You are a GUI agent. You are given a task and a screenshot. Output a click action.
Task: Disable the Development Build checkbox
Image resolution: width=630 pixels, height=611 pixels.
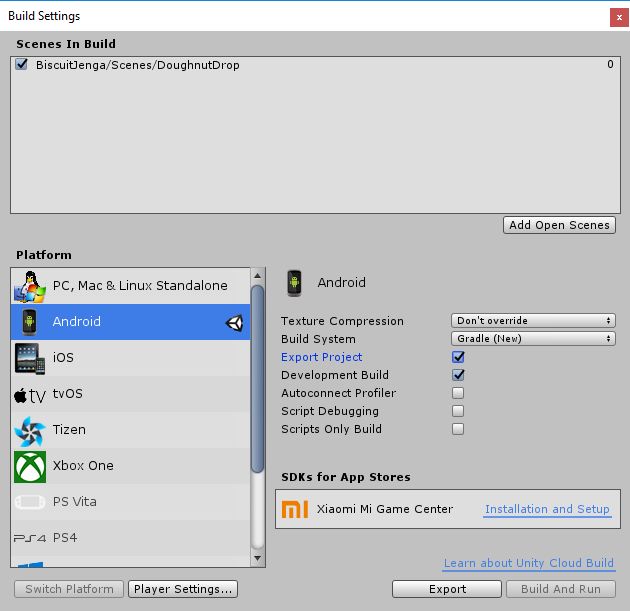pos(458,375)
